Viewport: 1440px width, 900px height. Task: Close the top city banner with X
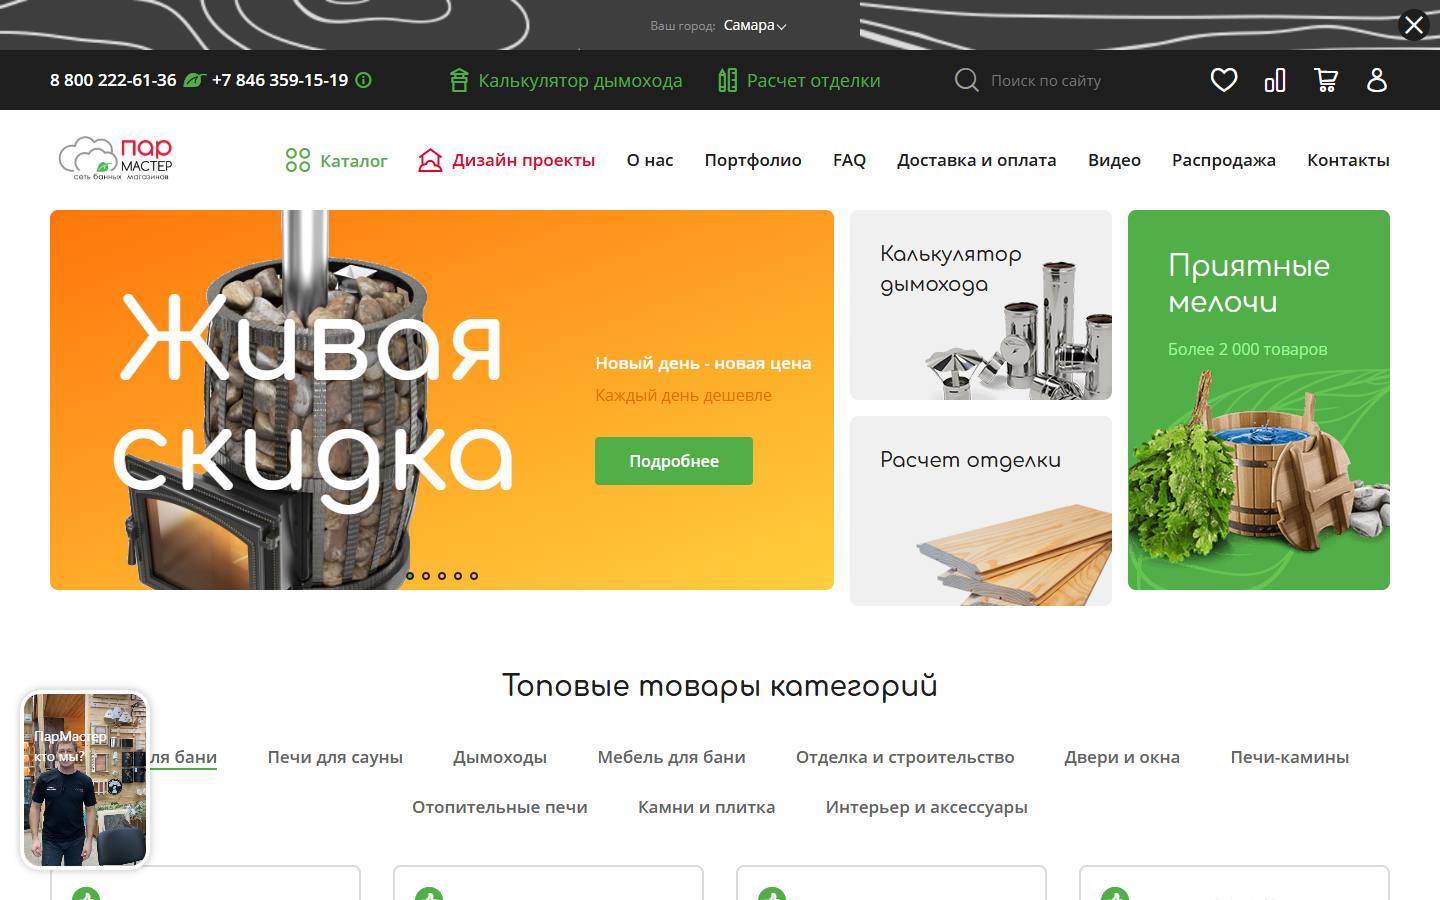1414,25
